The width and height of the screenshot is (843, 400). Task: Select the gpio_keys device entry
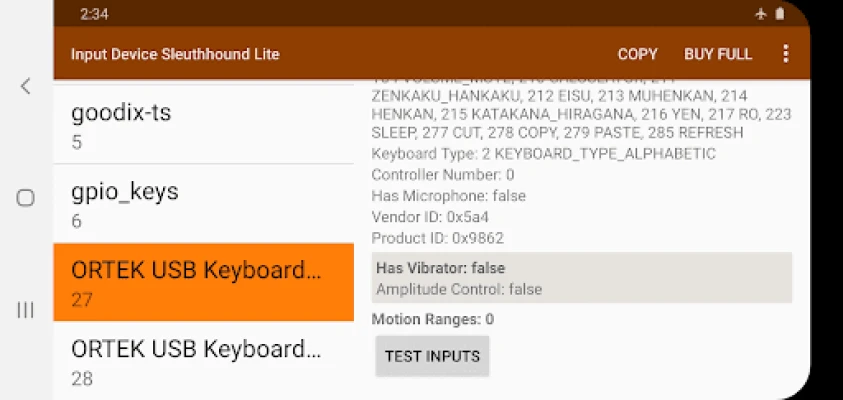coord(203,204)
